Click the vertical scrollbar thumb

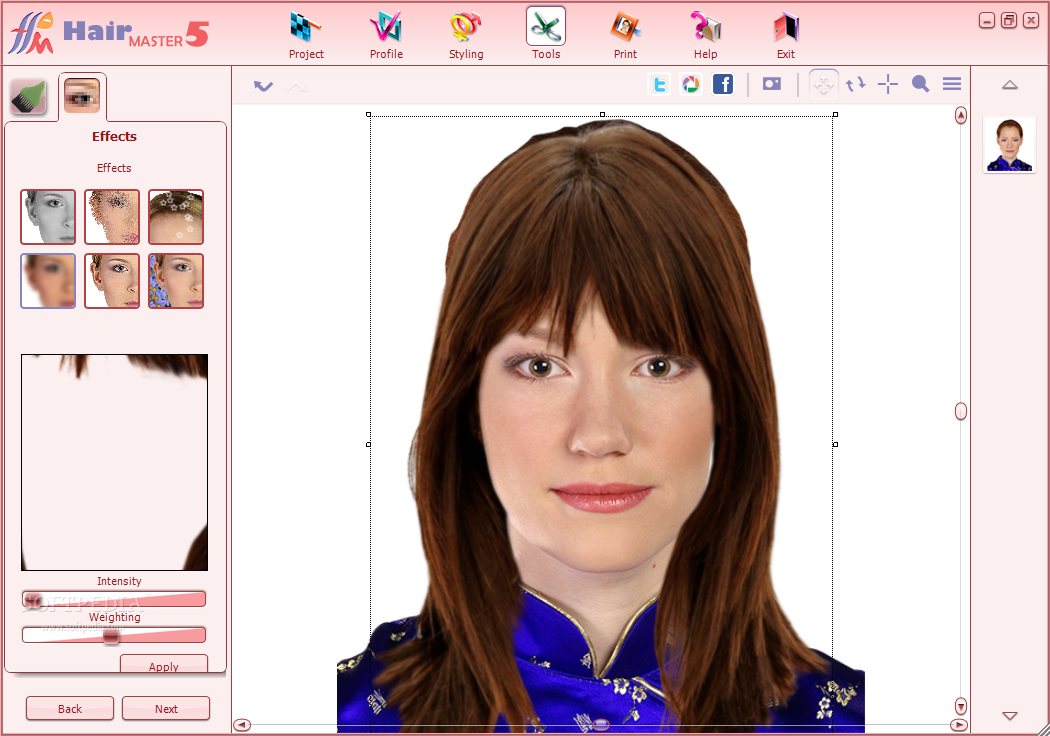(x=961, y=411)
